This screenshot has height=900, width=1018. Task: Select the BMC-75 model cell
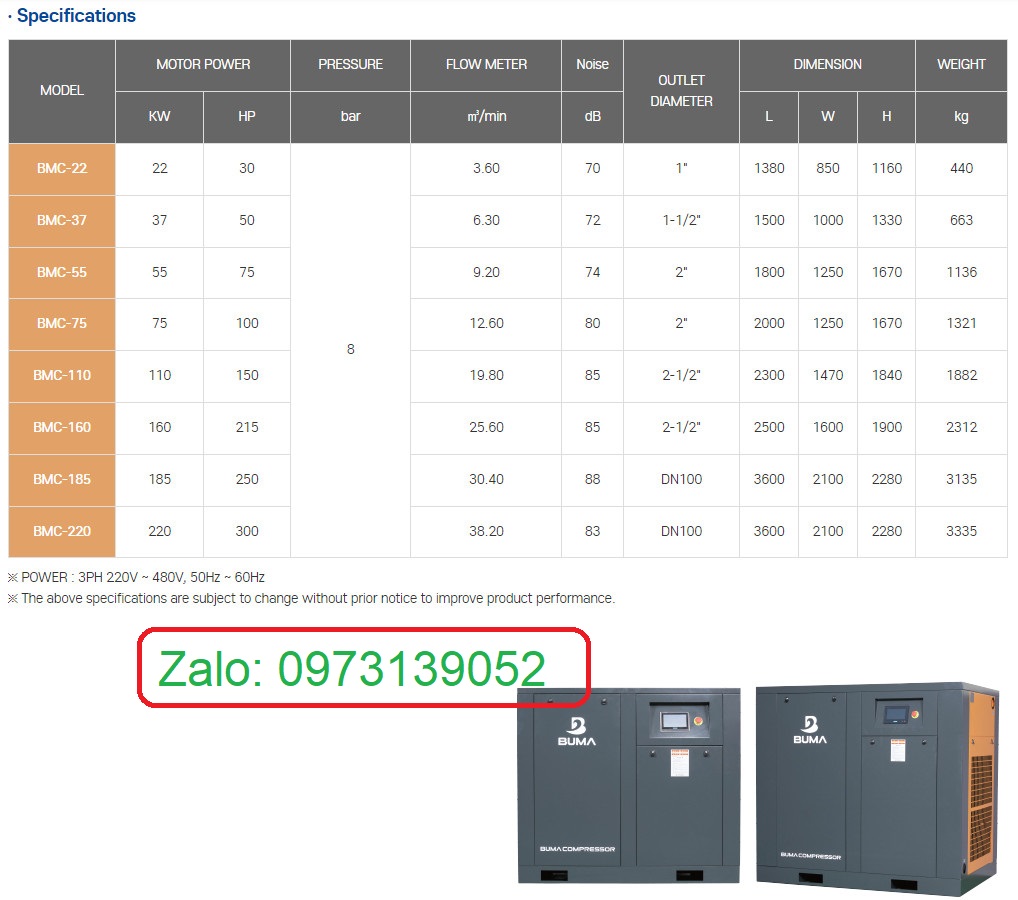tap(62, 323)
